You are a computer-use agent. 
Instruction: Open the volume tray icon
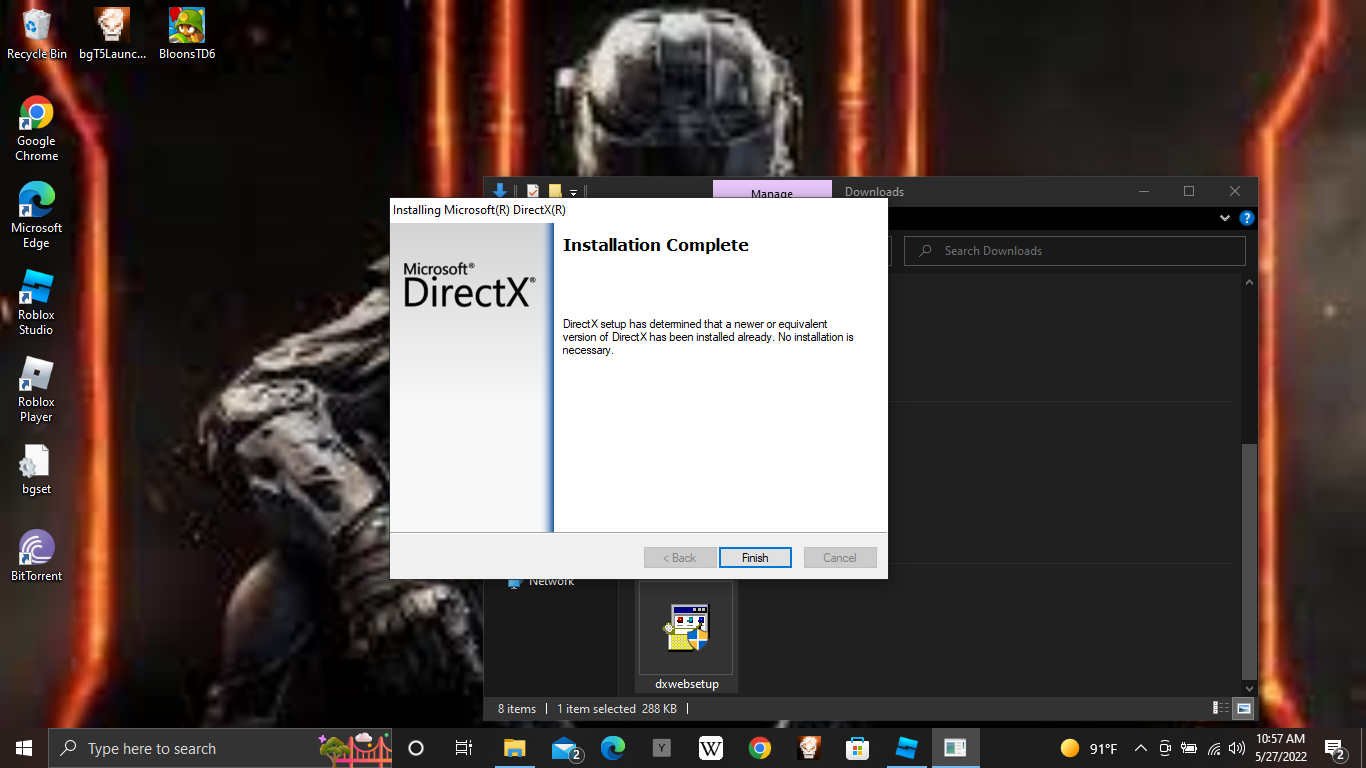(x=1237, y=748)
